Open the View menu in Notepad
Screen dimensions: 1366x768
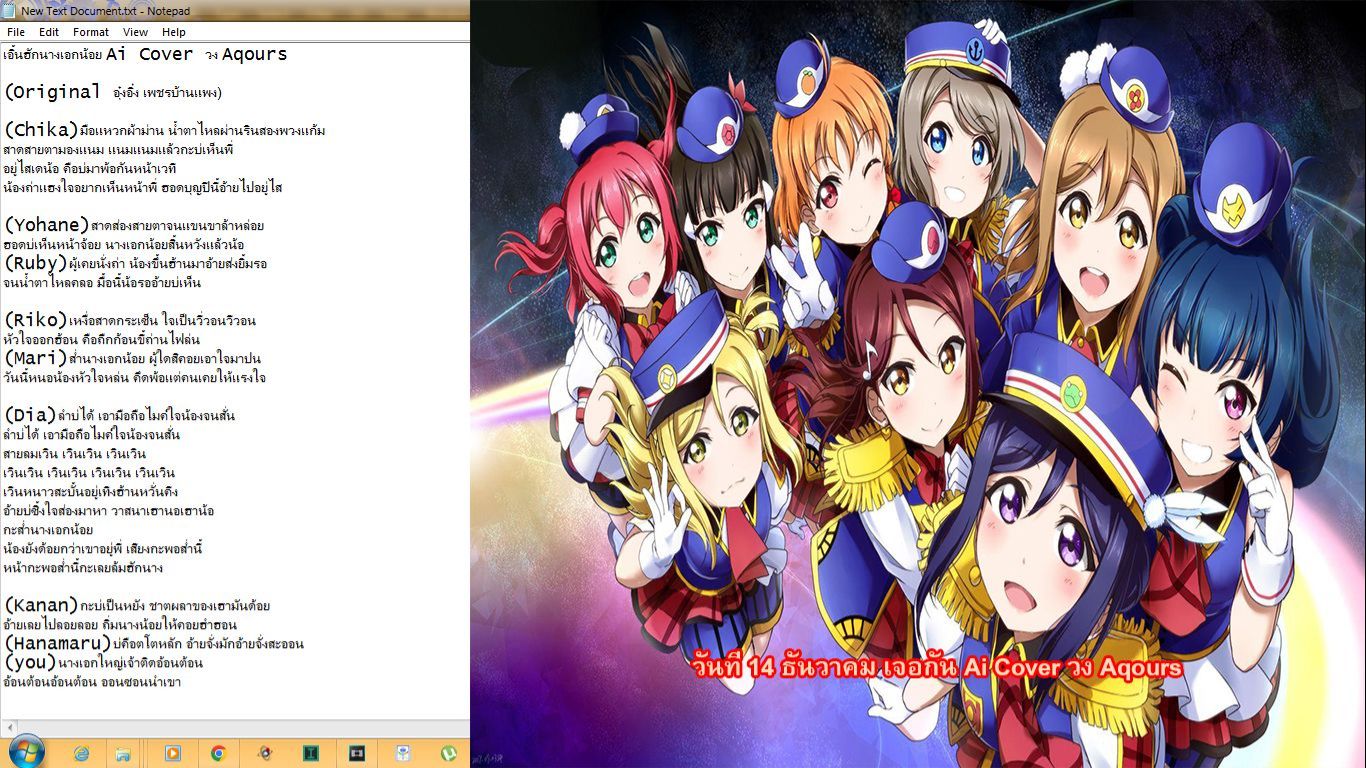135,32
